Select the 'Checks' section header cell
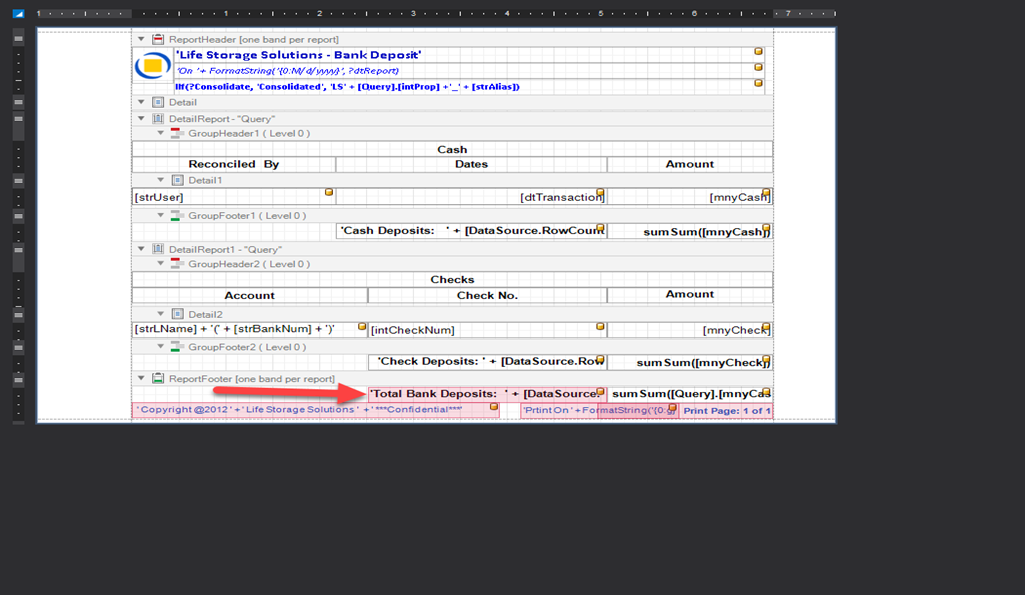 tap(452, 279)
